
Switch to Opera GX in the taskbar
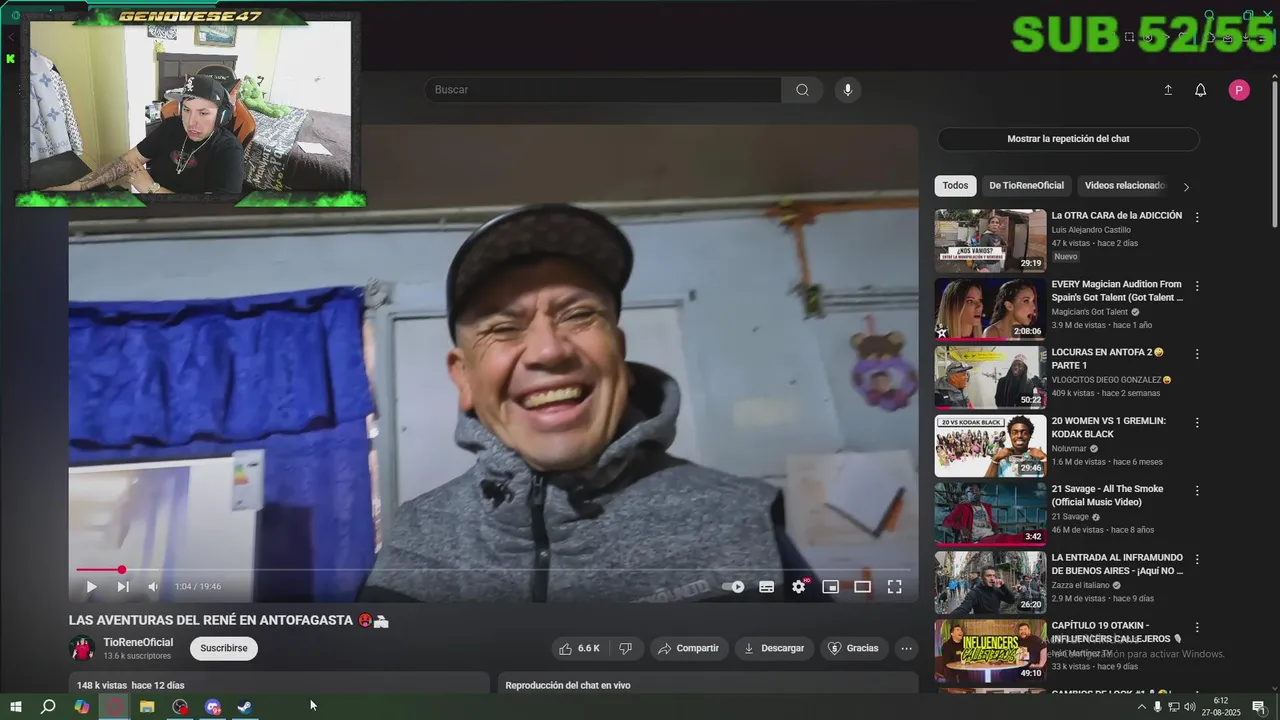pos(115,707)
